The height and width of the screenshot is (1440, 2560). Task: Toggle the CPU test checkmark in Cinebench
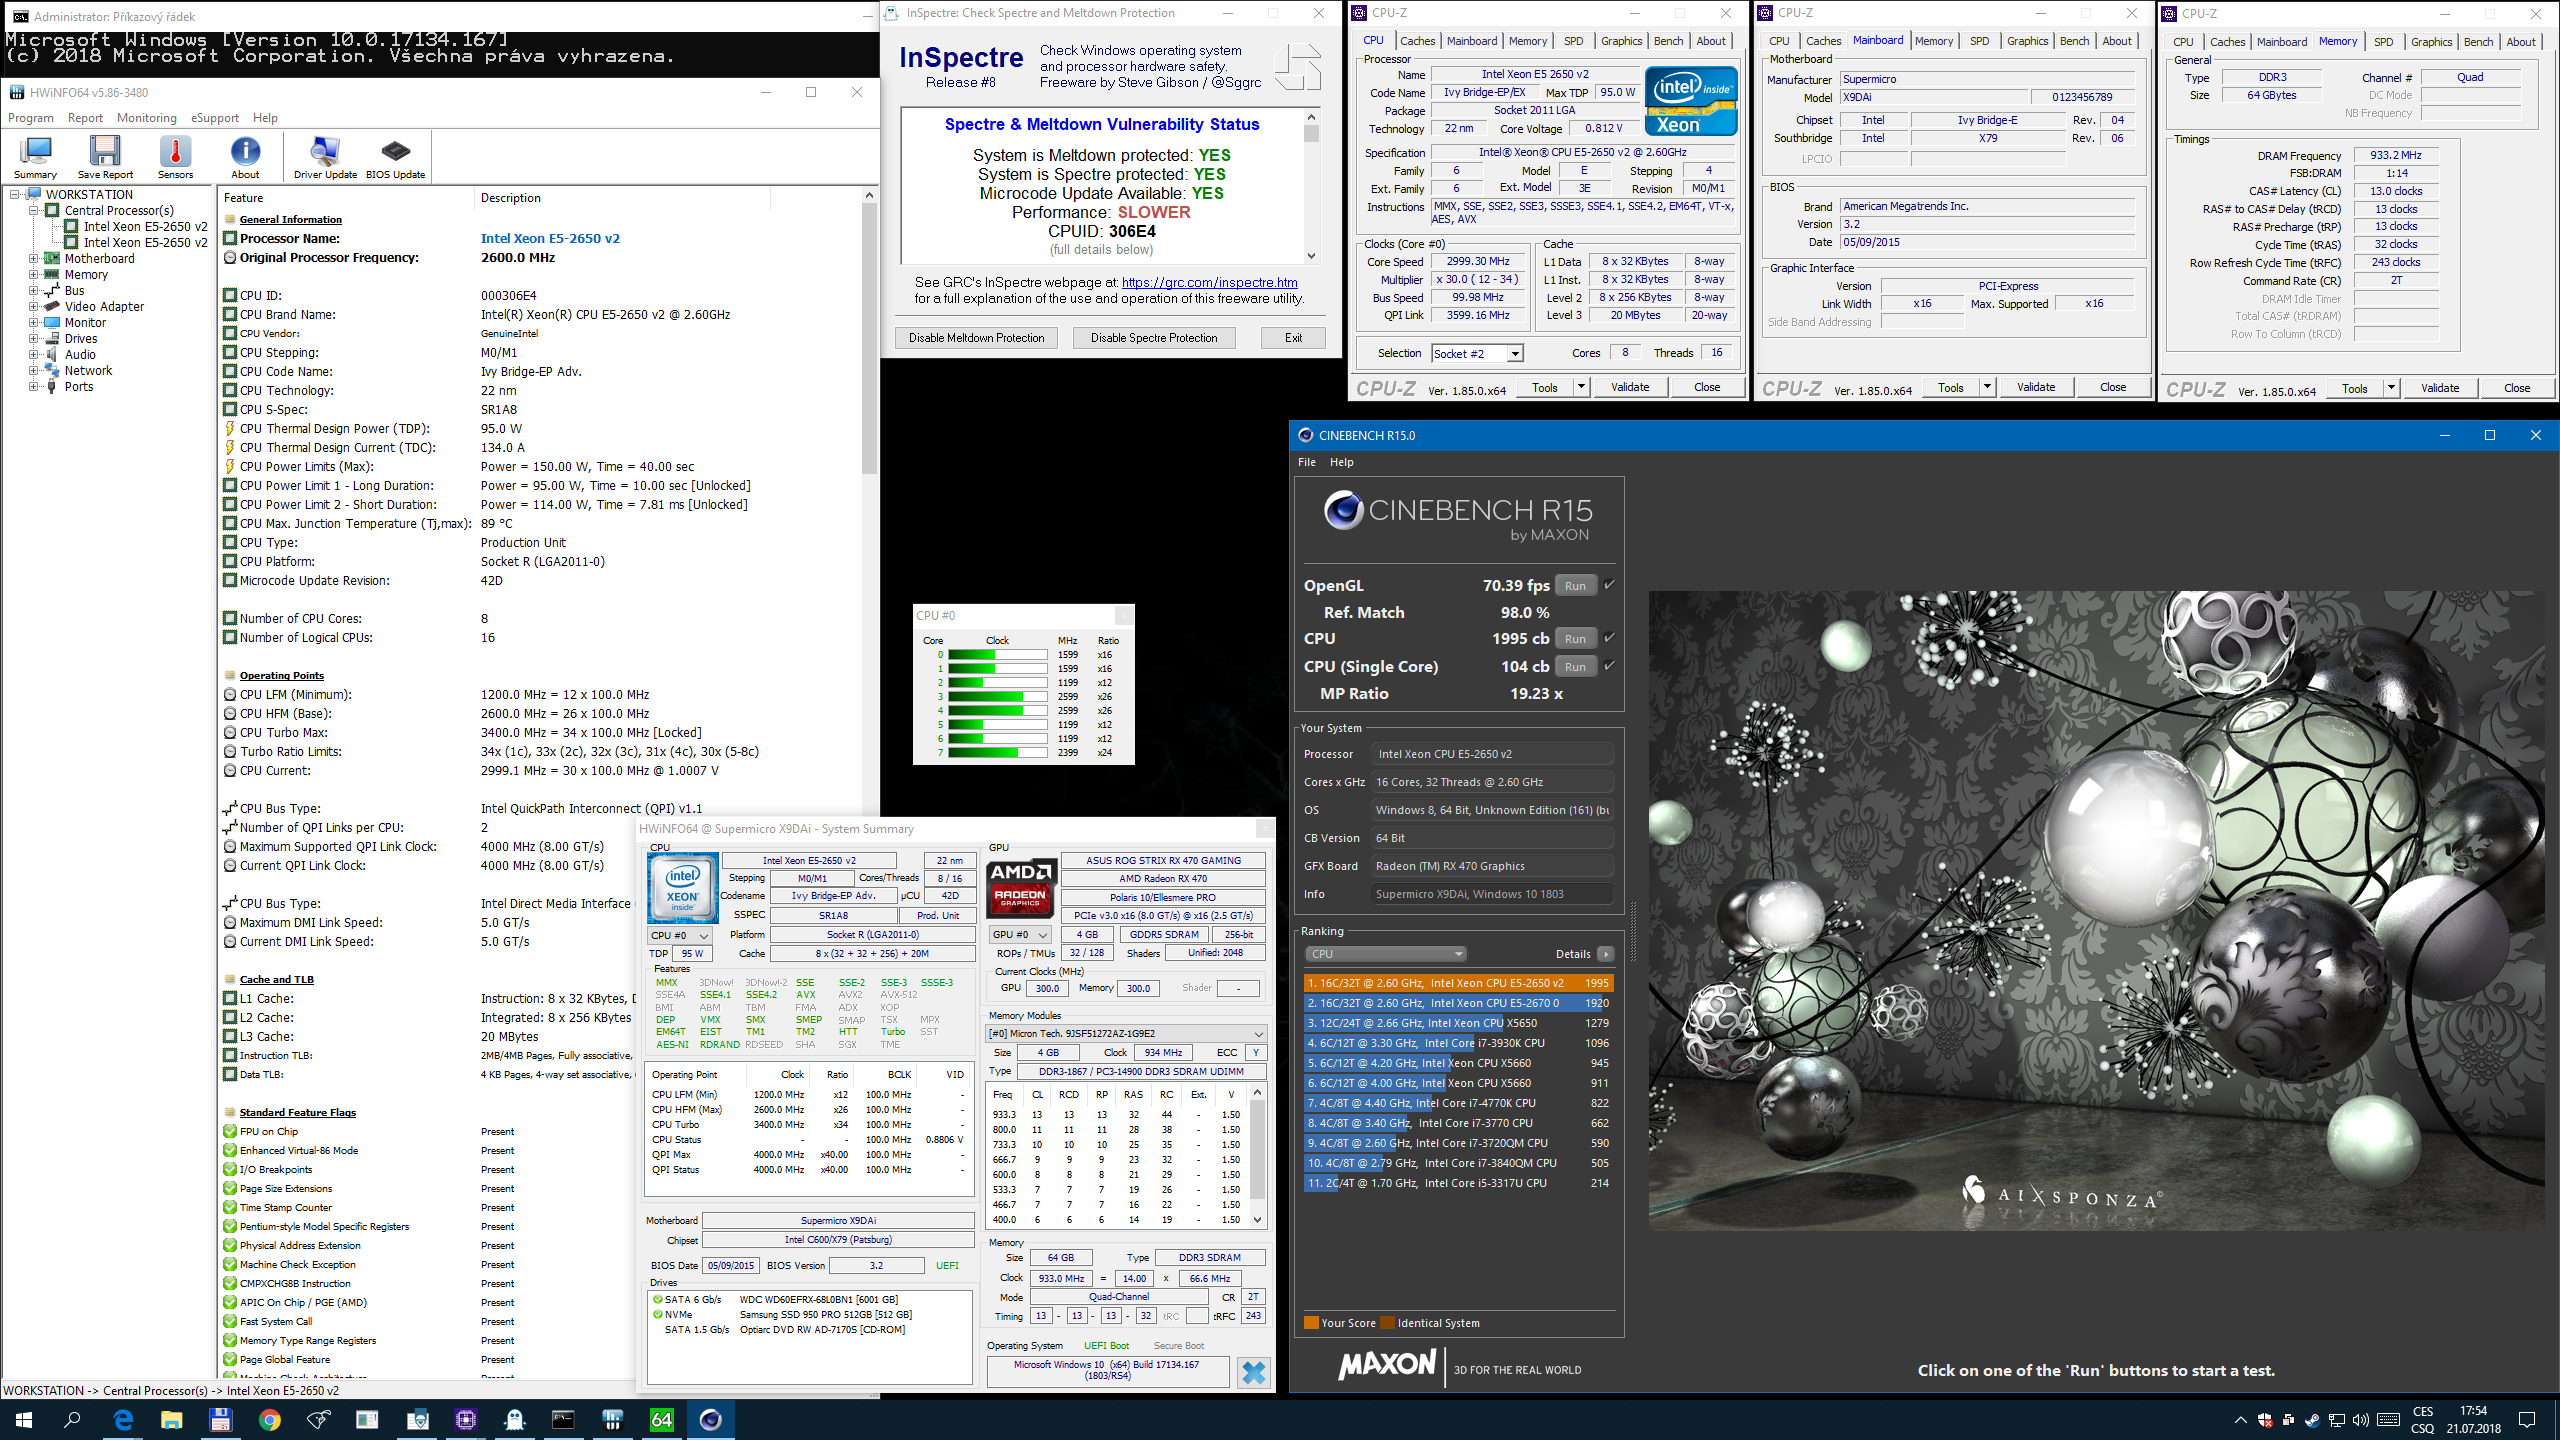[x=1609, y=638]
